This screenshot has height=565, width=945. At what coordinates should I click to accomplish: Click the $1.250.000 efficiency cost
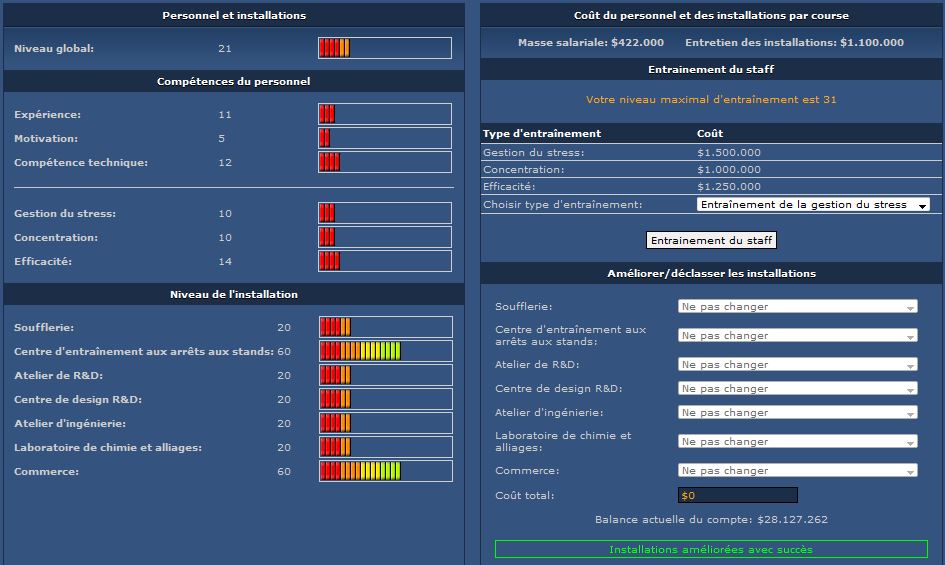click(x=729, y=186)
